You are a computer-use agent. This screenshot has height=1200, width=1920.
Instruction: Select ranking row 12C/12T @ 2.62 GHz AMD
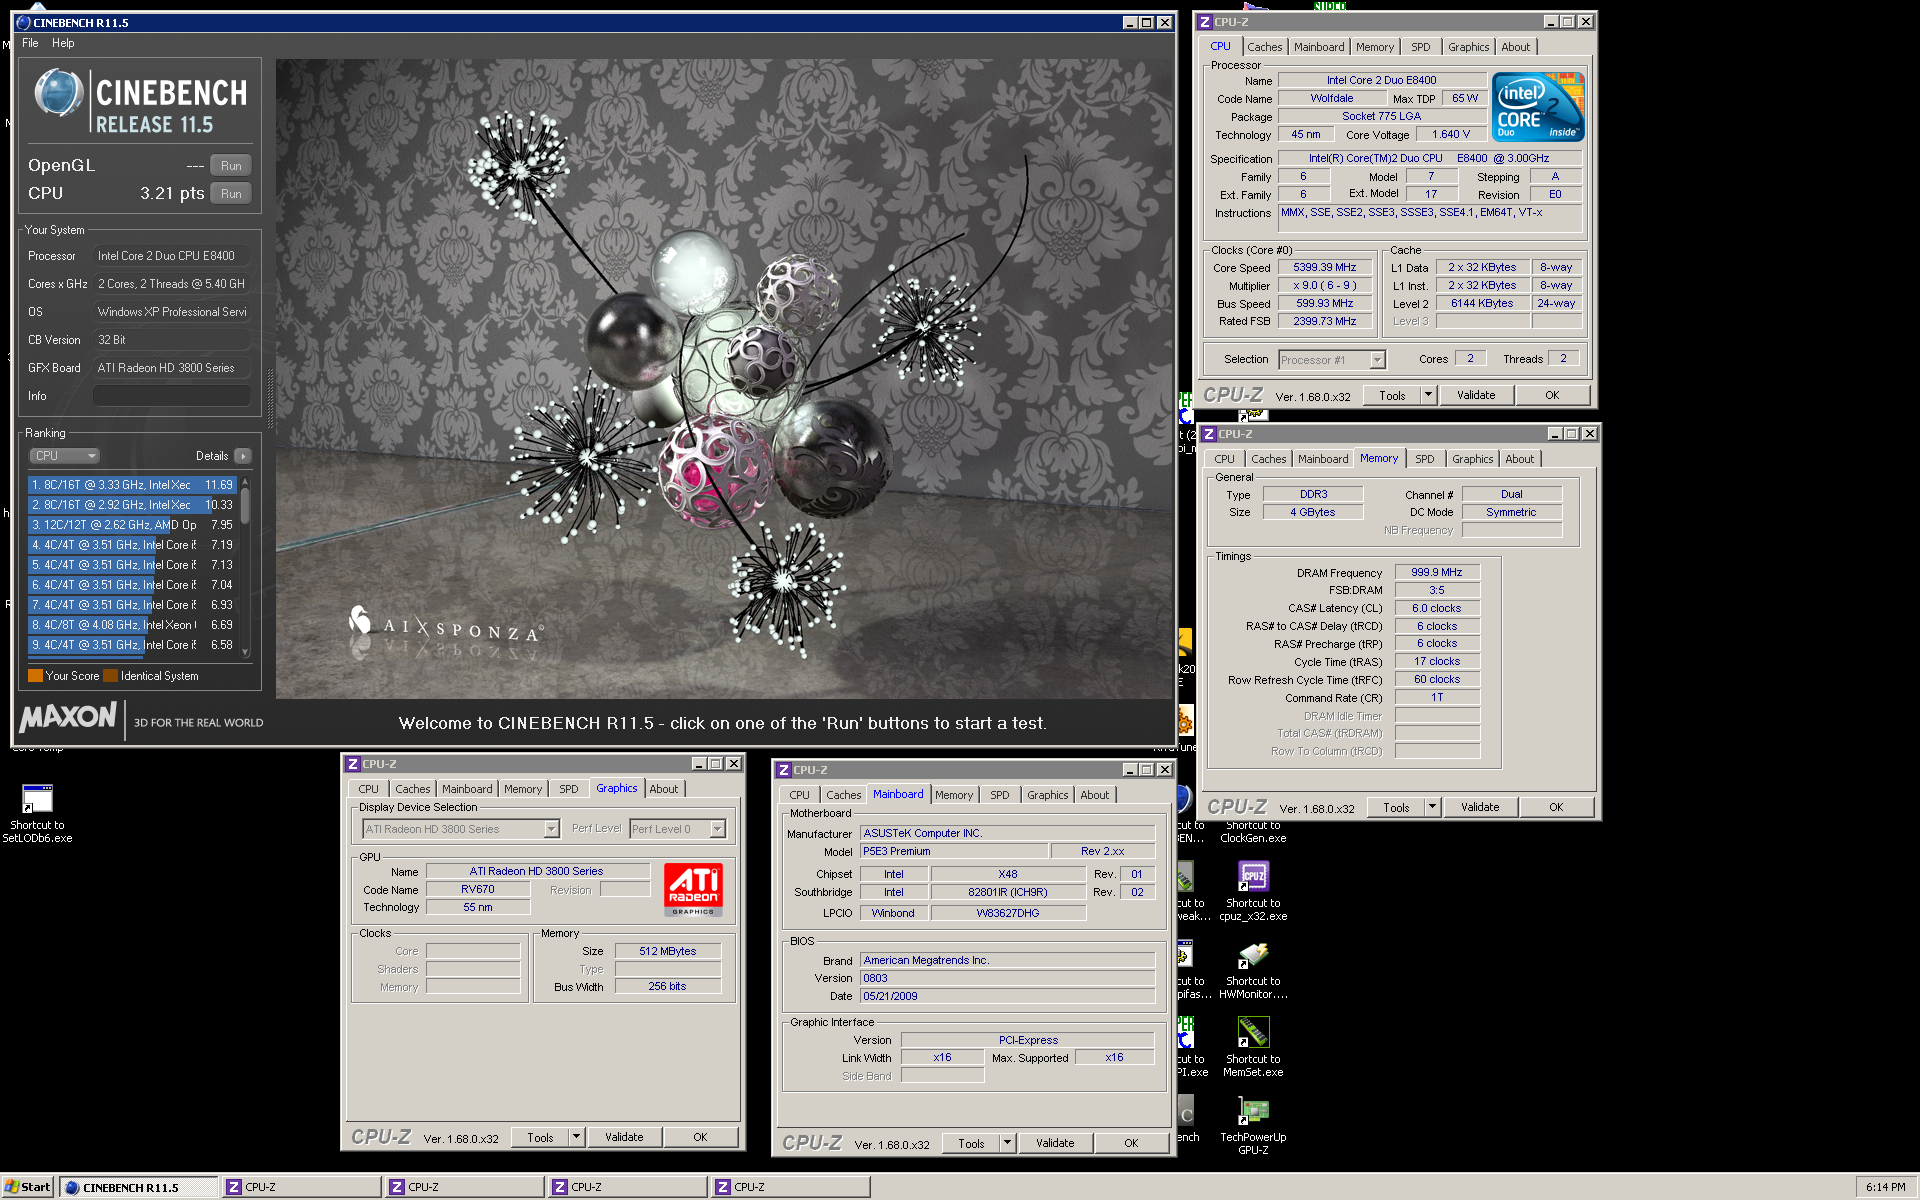pyautogui.click(x=132, y=525)
